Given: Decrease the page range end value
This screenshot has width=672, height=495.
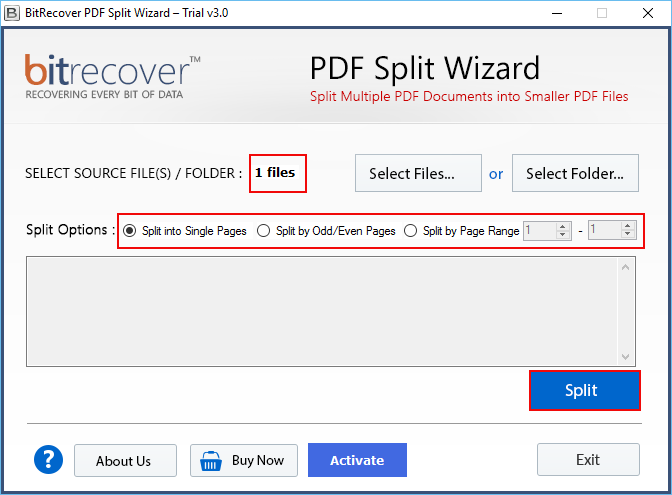Looking at the screenshot, I should [627, 234].
